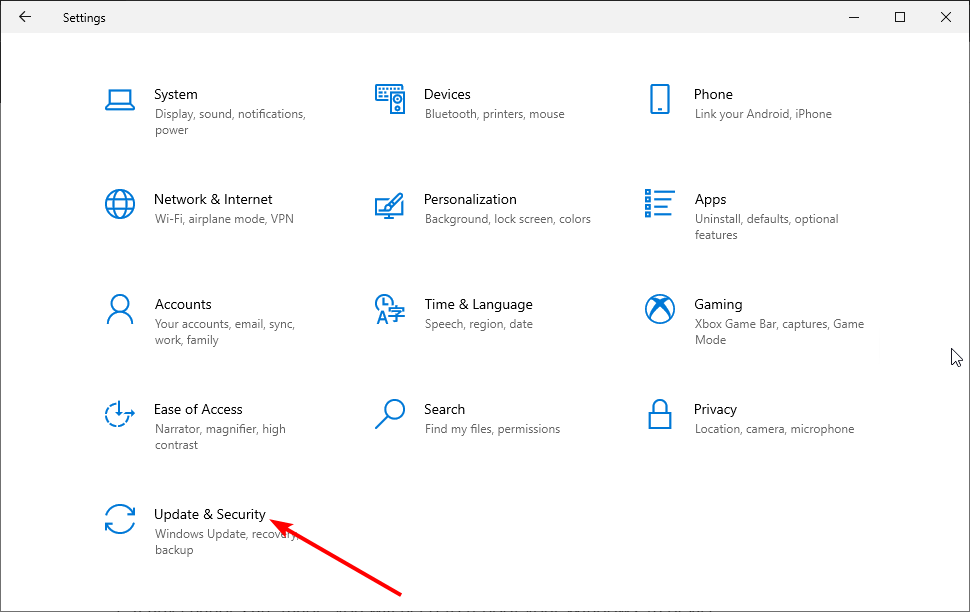Select the Update & Security refresh arrows icon

120,519
